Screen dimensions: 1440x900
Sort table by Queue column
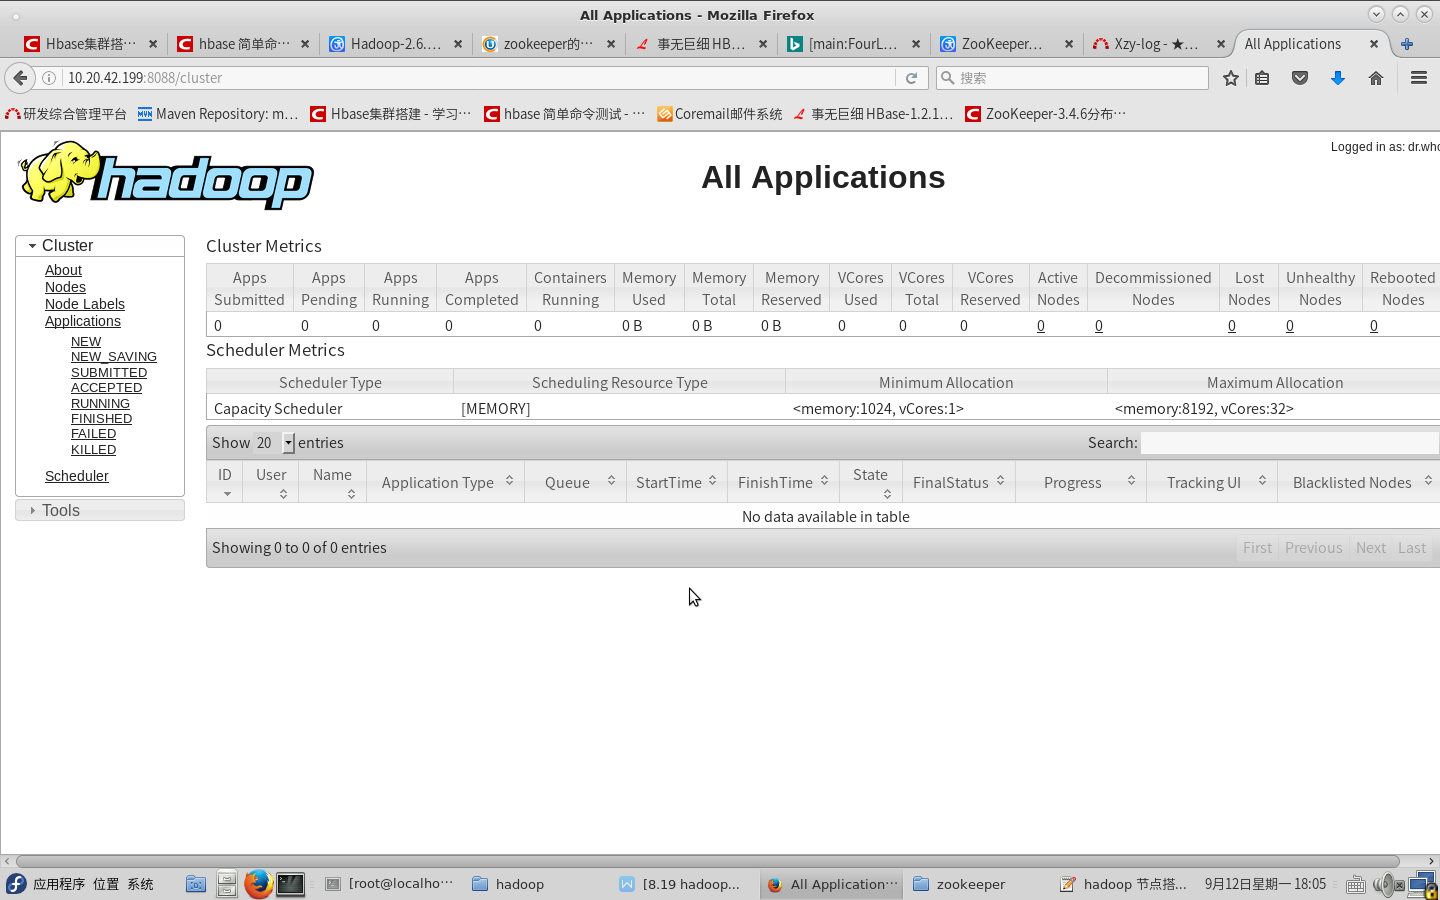[x=576, y=482]
